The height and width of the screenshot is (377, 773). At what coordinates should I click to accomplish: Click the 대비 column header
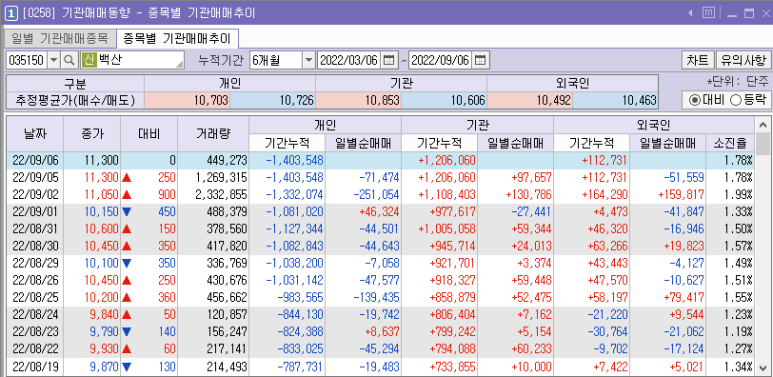tap(149, 134)
